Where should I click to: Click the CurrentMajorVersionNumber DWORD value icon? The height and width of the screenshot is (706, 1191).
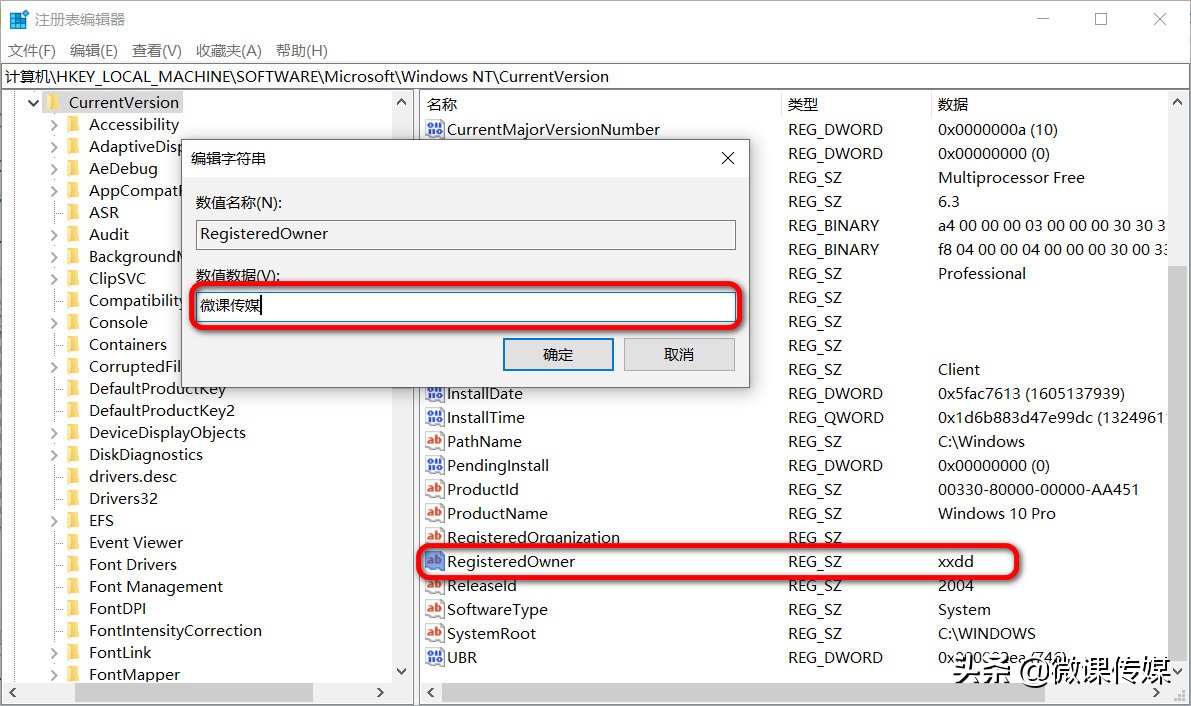point(434,129)
